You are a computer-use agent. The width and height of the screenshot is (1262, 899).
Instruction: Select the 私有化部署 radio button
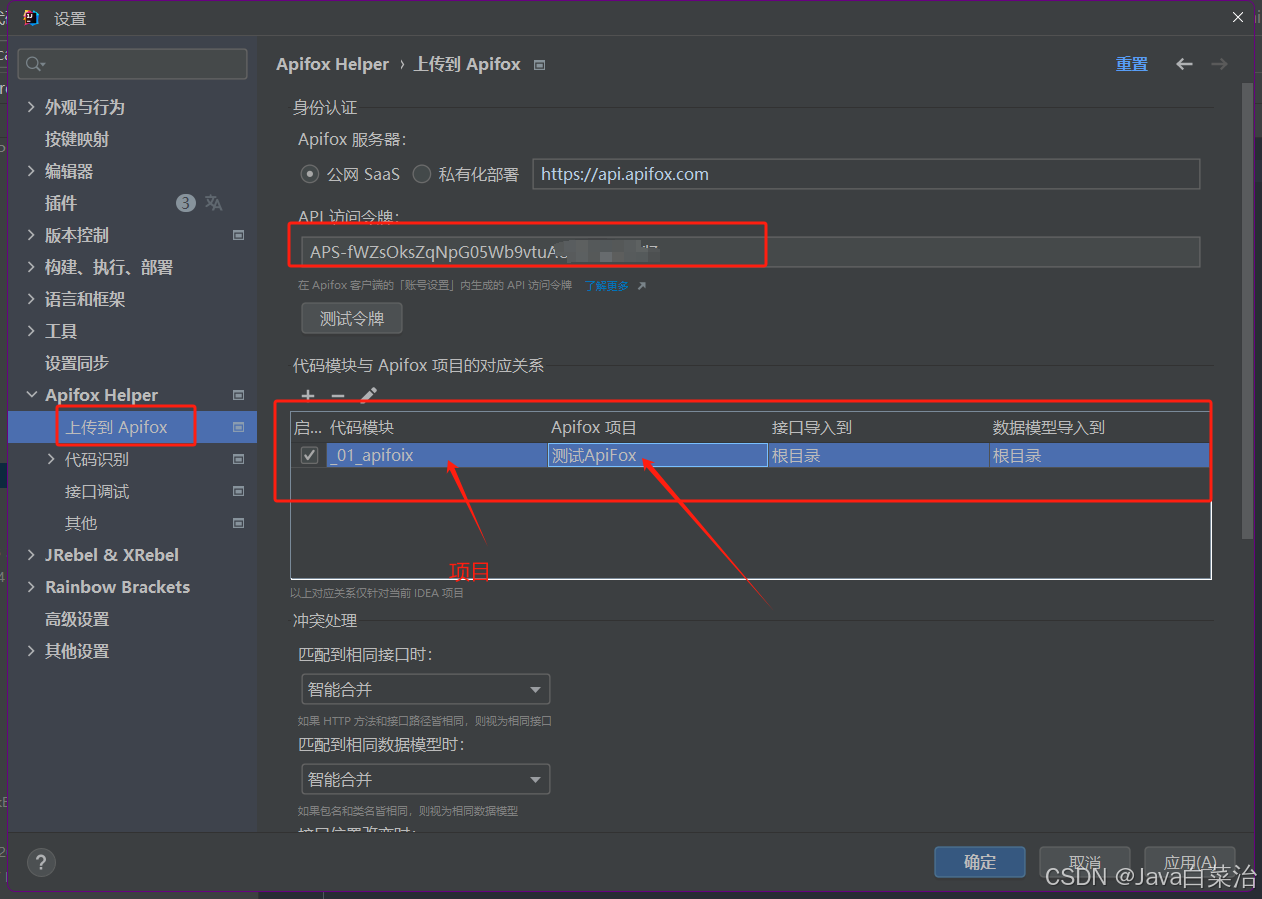click(x=422, y=174)
